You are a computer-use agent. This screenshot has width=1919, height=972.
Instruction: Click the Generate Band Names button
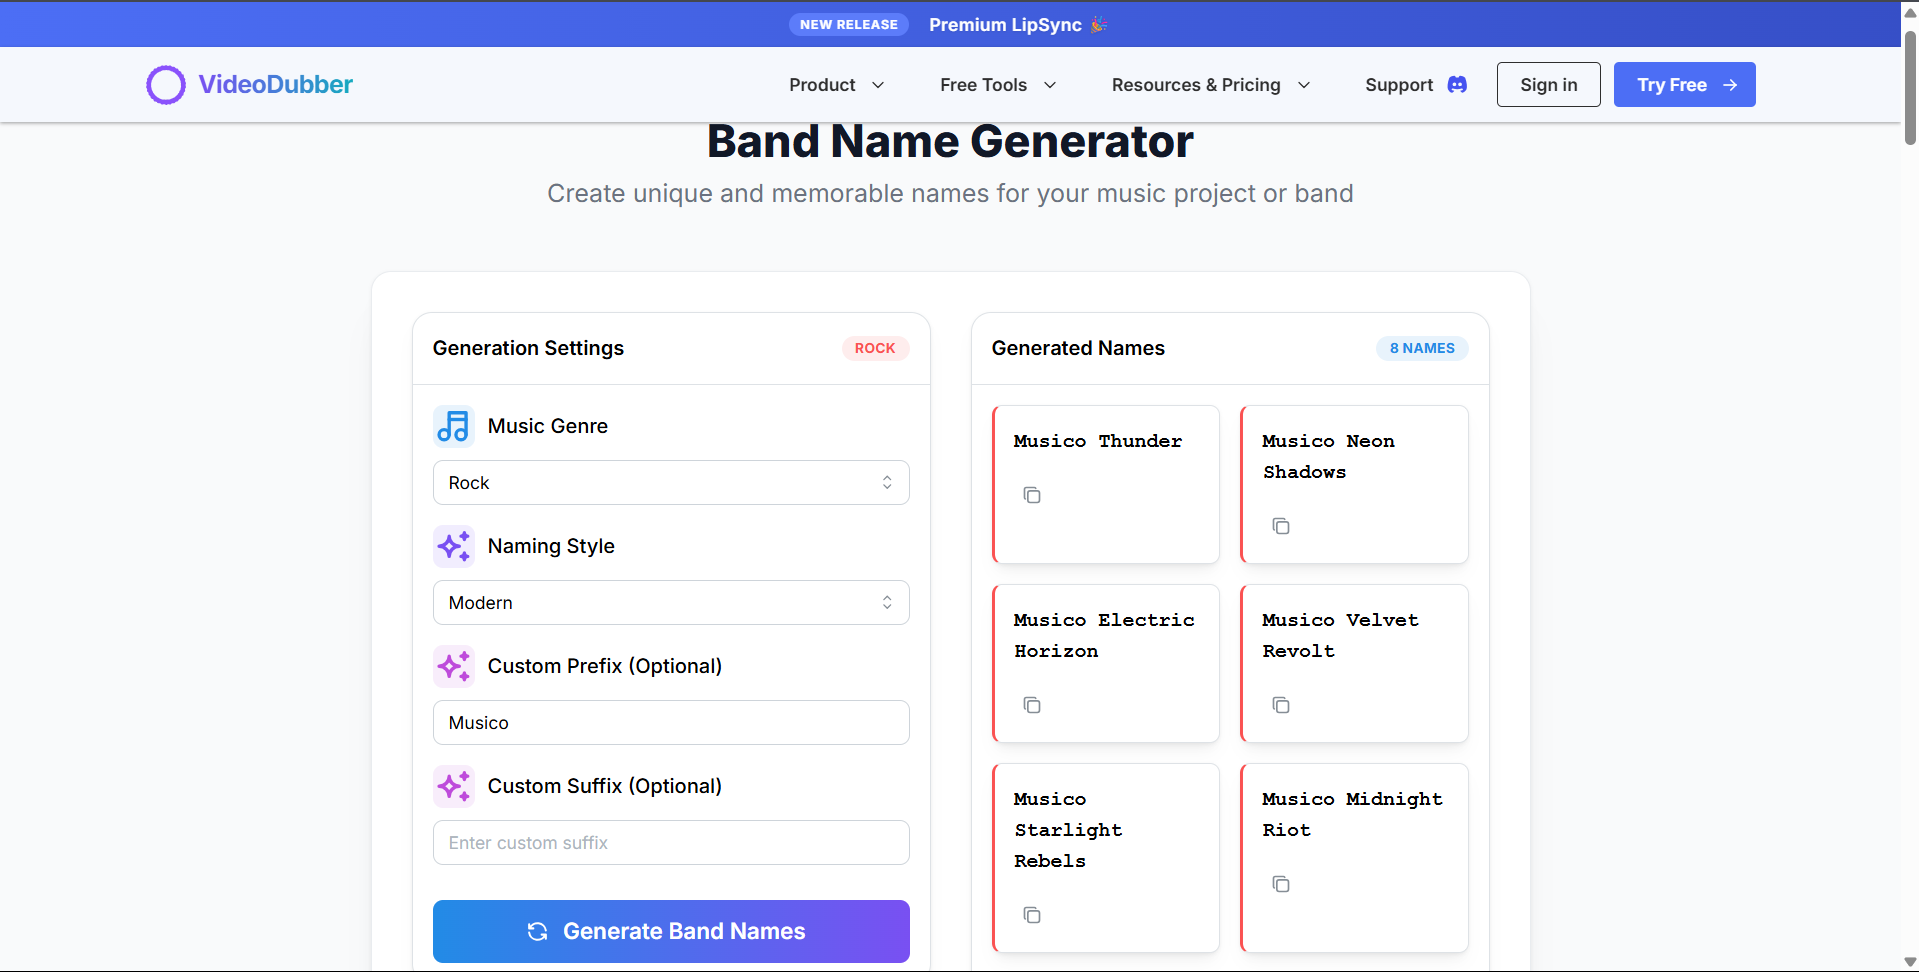coord(670,931)
